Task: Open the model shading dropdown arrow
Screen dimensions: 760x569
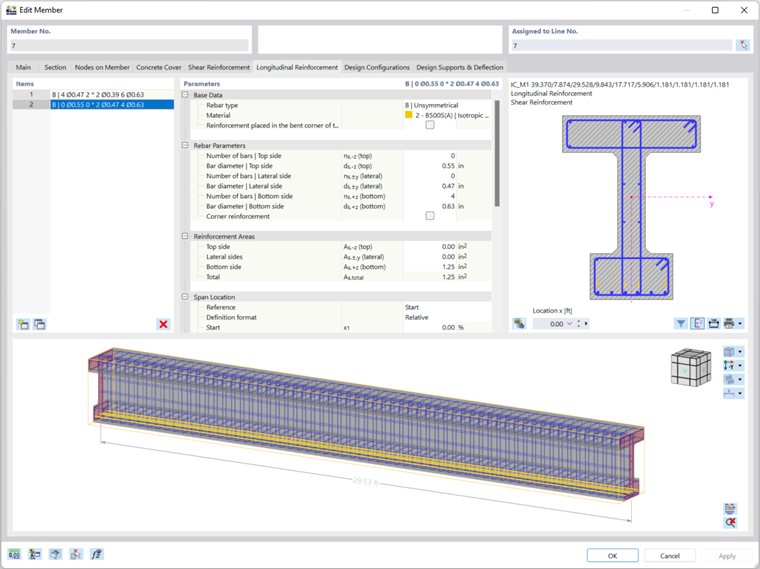Action: [x=740, y=379]
